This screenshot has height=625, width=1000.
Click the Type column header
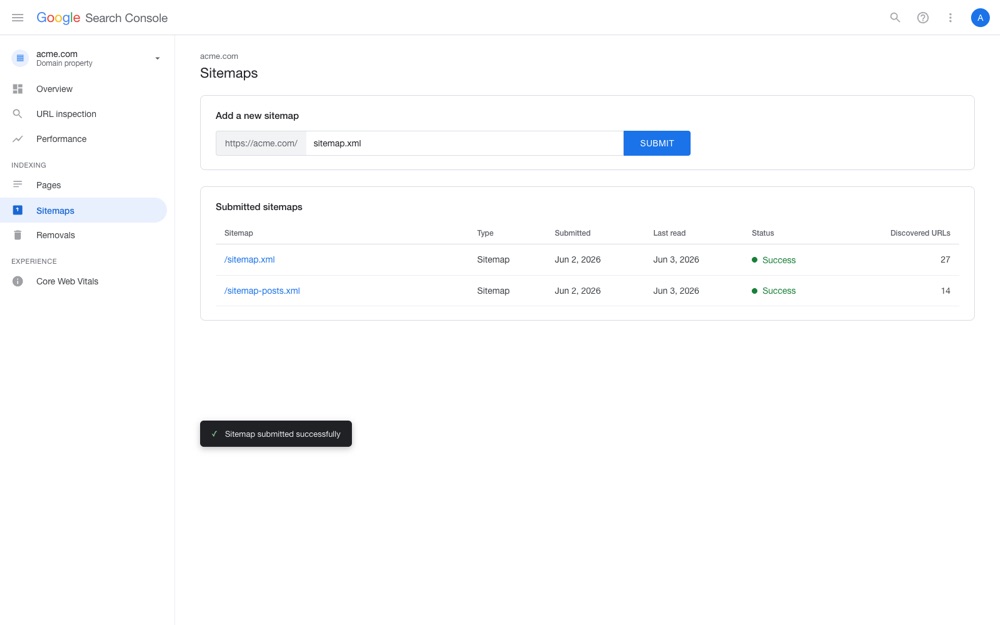pyautogui.click(x=485, y=233)
